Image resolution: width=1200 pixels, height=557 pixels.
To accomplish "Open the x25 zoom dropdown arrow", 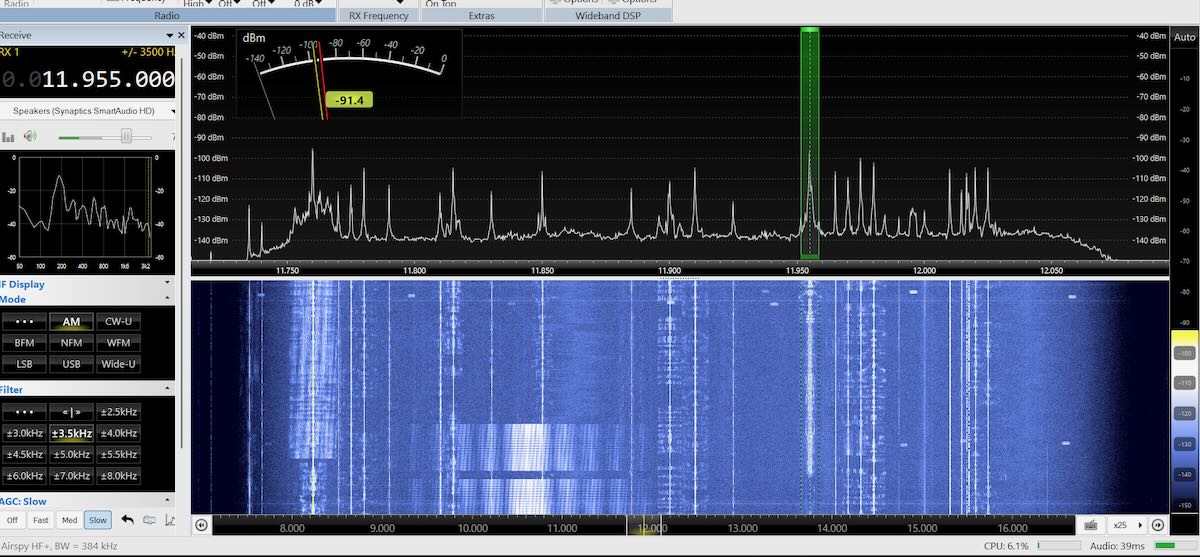I will tap(1140, 525).
